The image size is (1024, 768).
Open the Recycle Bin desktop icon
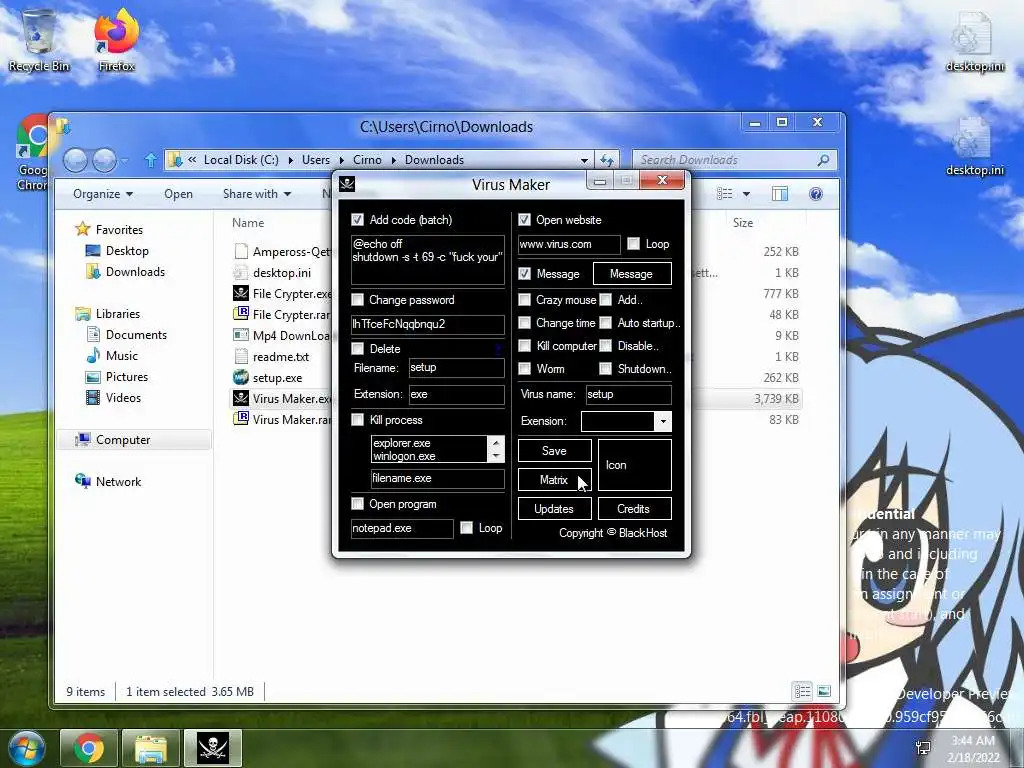39,39
